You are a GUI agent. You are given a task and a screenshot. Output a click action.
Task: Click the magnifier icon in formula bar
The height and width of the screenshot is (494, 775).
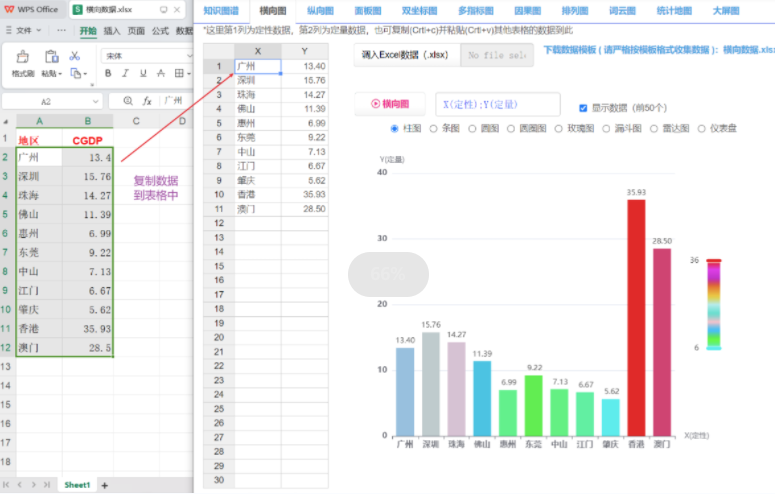tap(128, 101)
